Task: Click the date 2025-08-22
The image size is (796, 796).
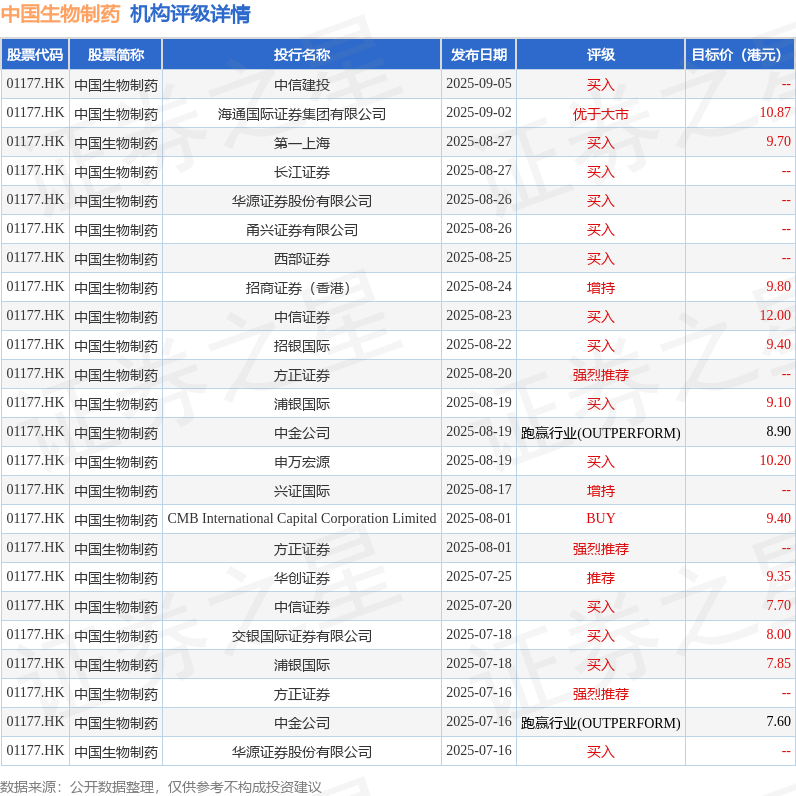Action: 479,344
